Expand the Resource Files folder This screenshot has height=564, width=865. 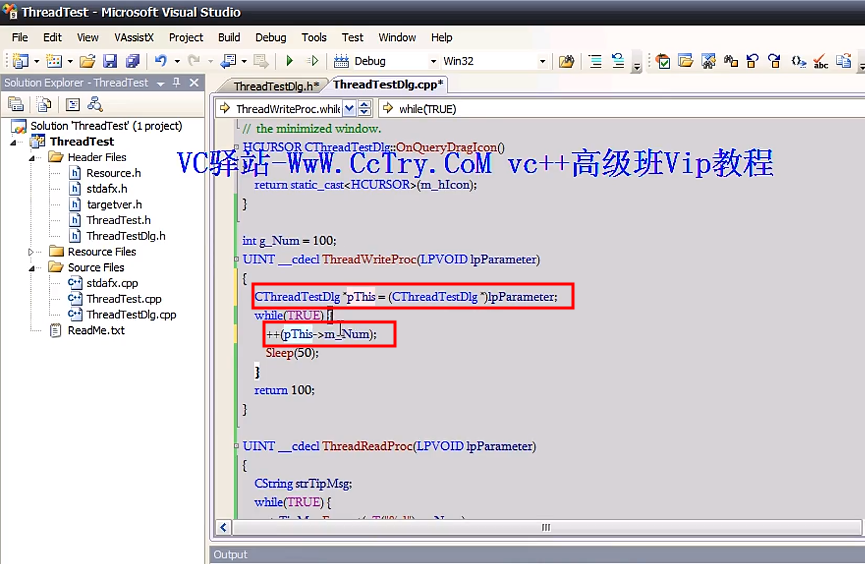[x=31, y=252]
